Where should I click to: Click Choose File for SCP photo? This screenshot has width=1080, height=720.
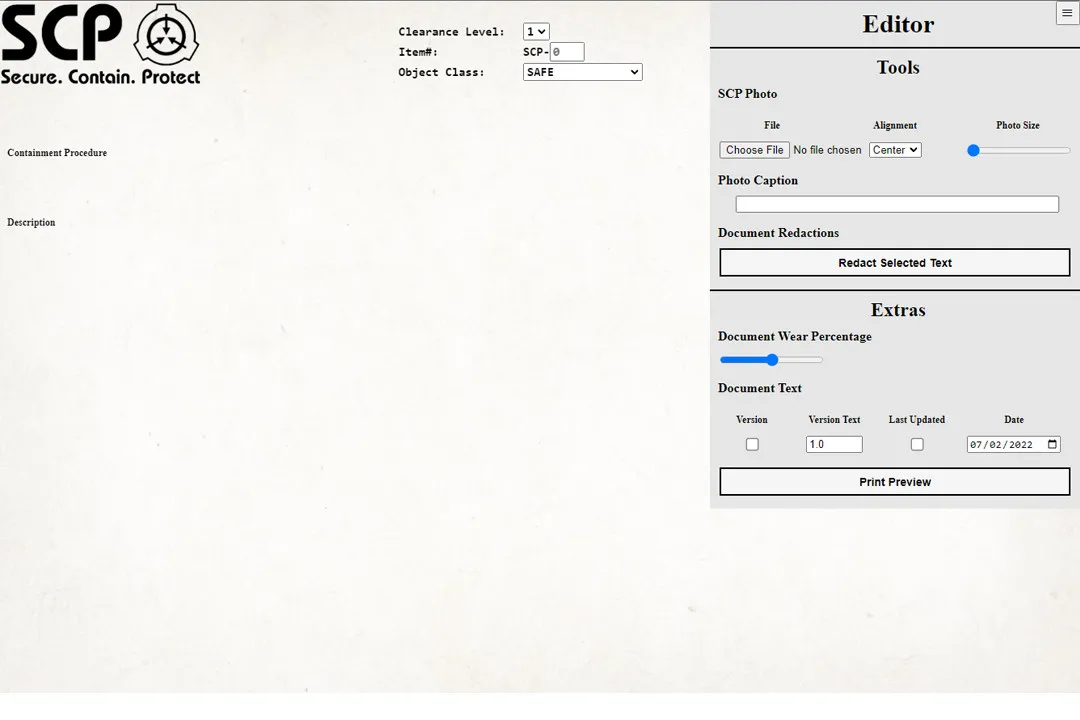[755, 150]
